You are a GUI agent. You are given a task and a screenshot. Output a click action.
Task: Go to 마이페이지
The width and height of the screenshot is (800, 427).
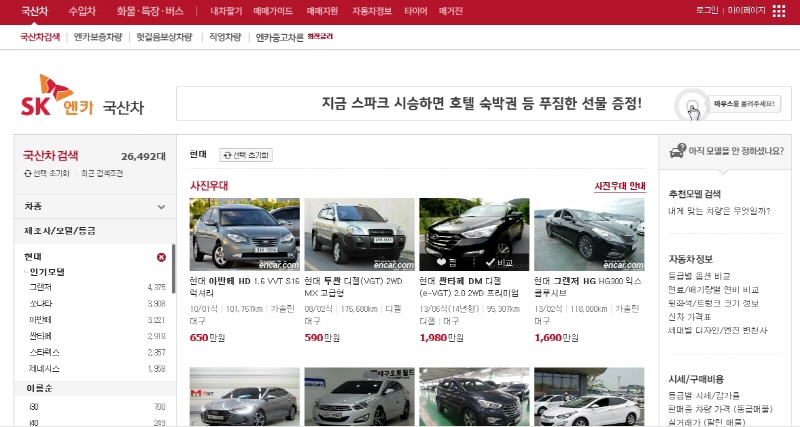(x=746, y=10)
